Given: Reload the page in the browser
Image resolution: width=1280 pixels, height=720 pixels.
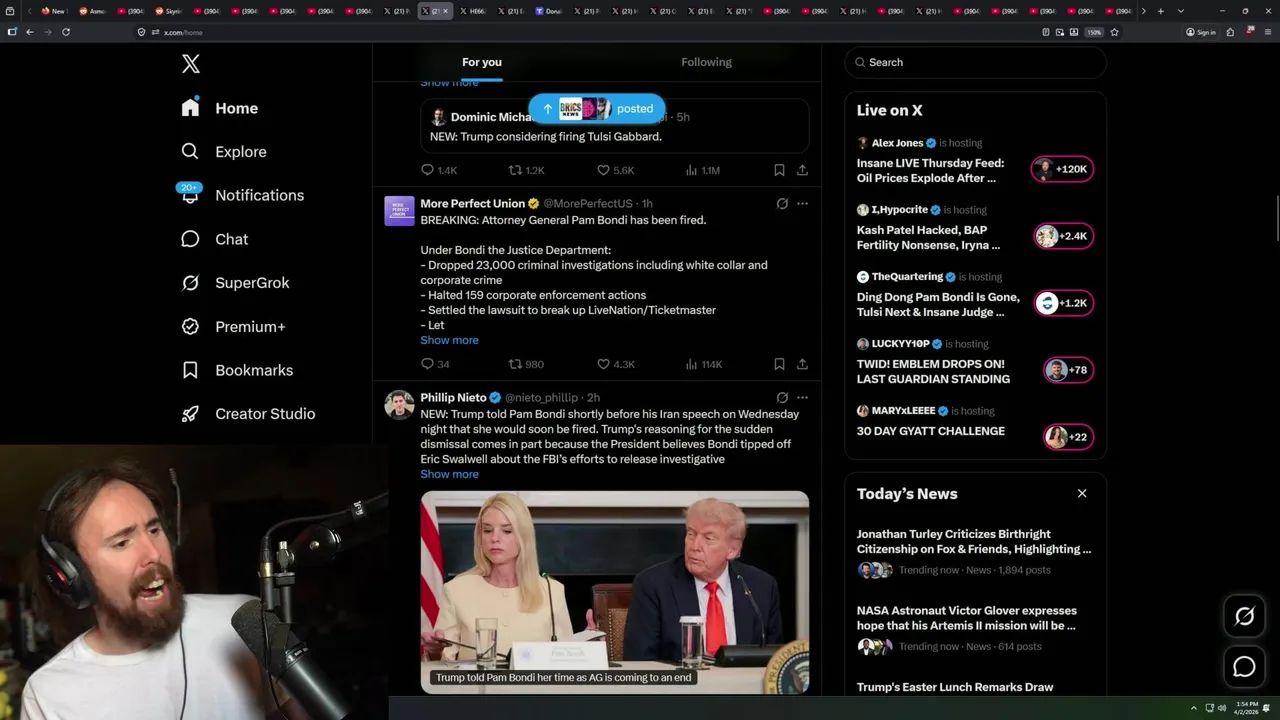Looking at the screenshot, I should click(x=66, y=32).
